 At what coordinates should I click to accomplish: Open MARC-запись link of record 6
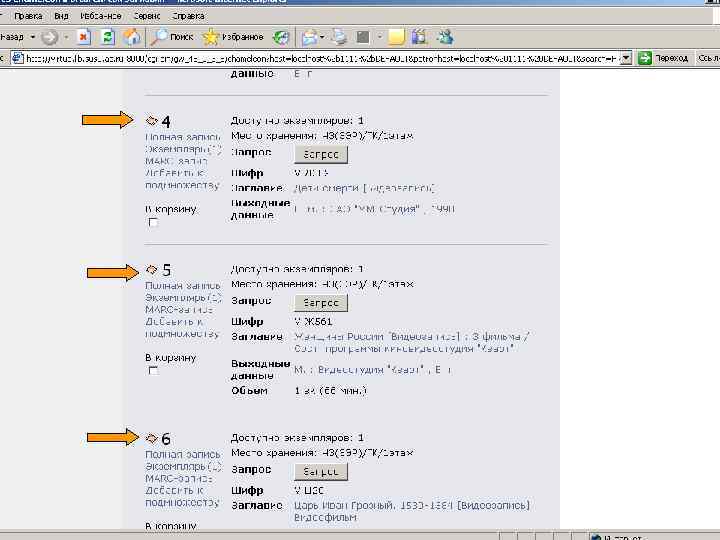click(179, 478)
